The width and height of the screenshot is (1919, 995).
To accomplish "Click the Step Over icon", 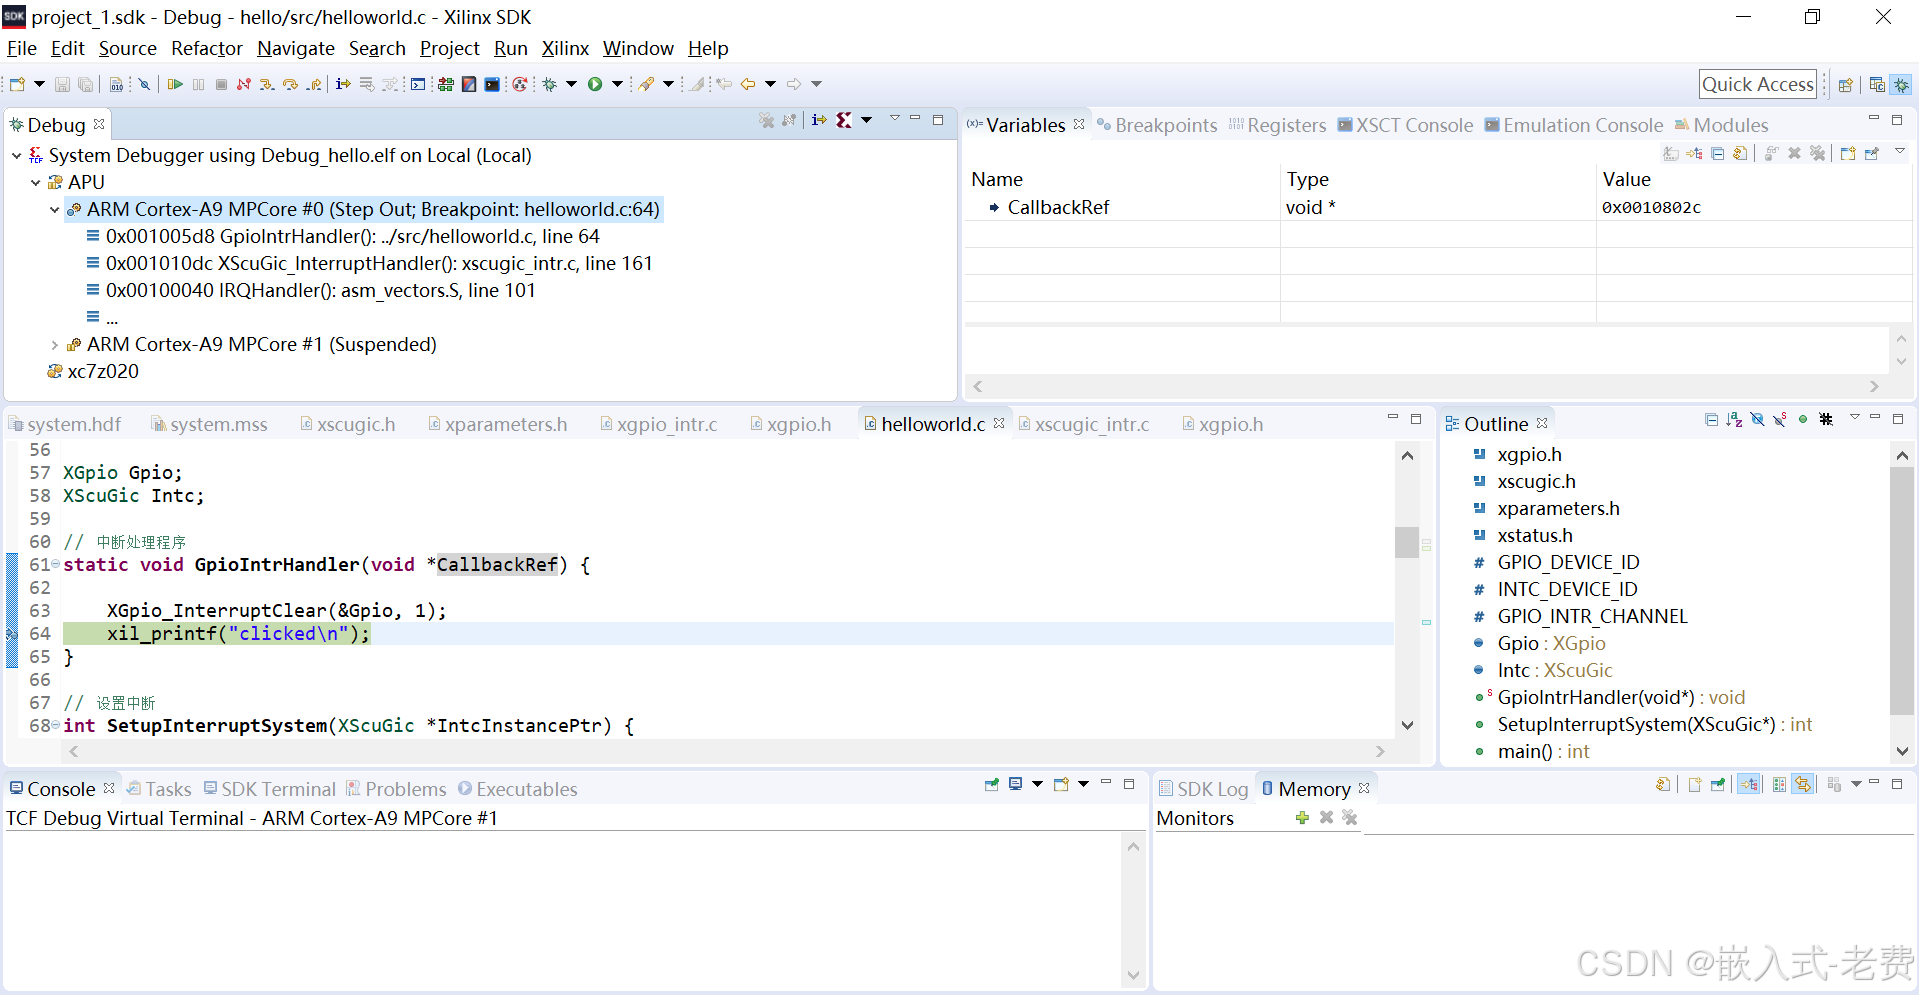I will pyautogui.click(x=290, y=84).
